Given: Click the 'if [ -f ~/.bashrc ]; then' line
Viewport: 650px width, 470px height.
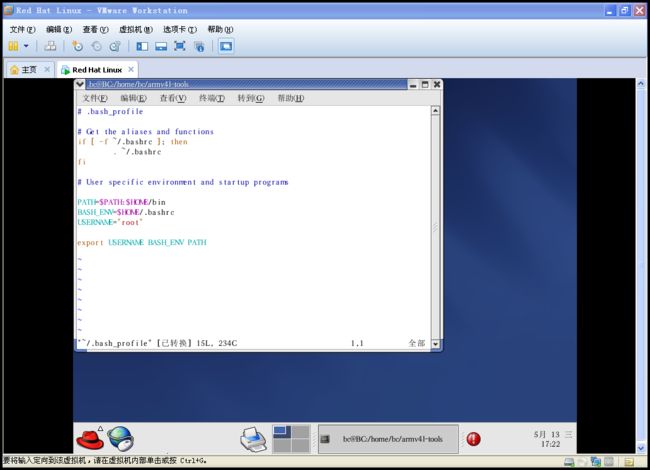Looking at the screenshot, I should pos(133,142).
